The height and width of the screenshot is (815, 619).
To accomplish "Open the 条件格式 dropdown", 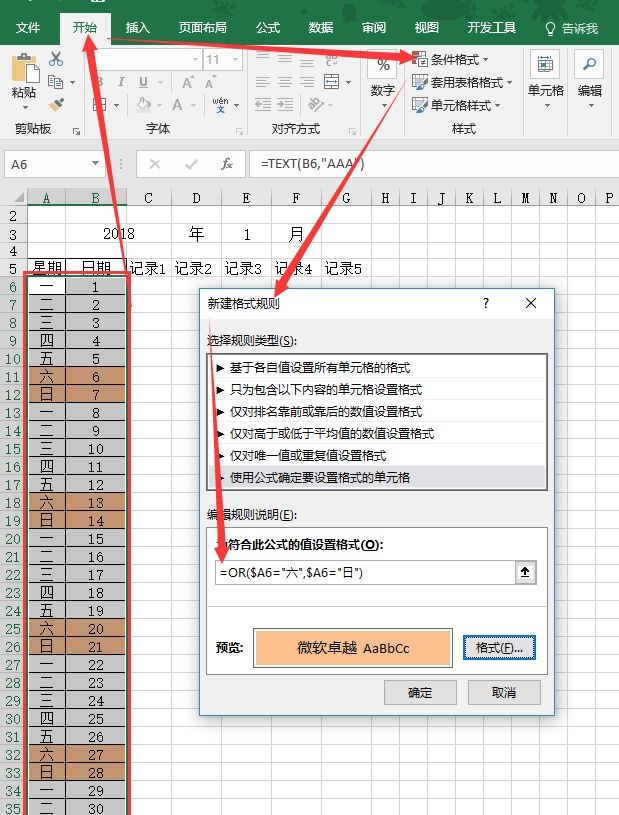I will click(452, 60).
